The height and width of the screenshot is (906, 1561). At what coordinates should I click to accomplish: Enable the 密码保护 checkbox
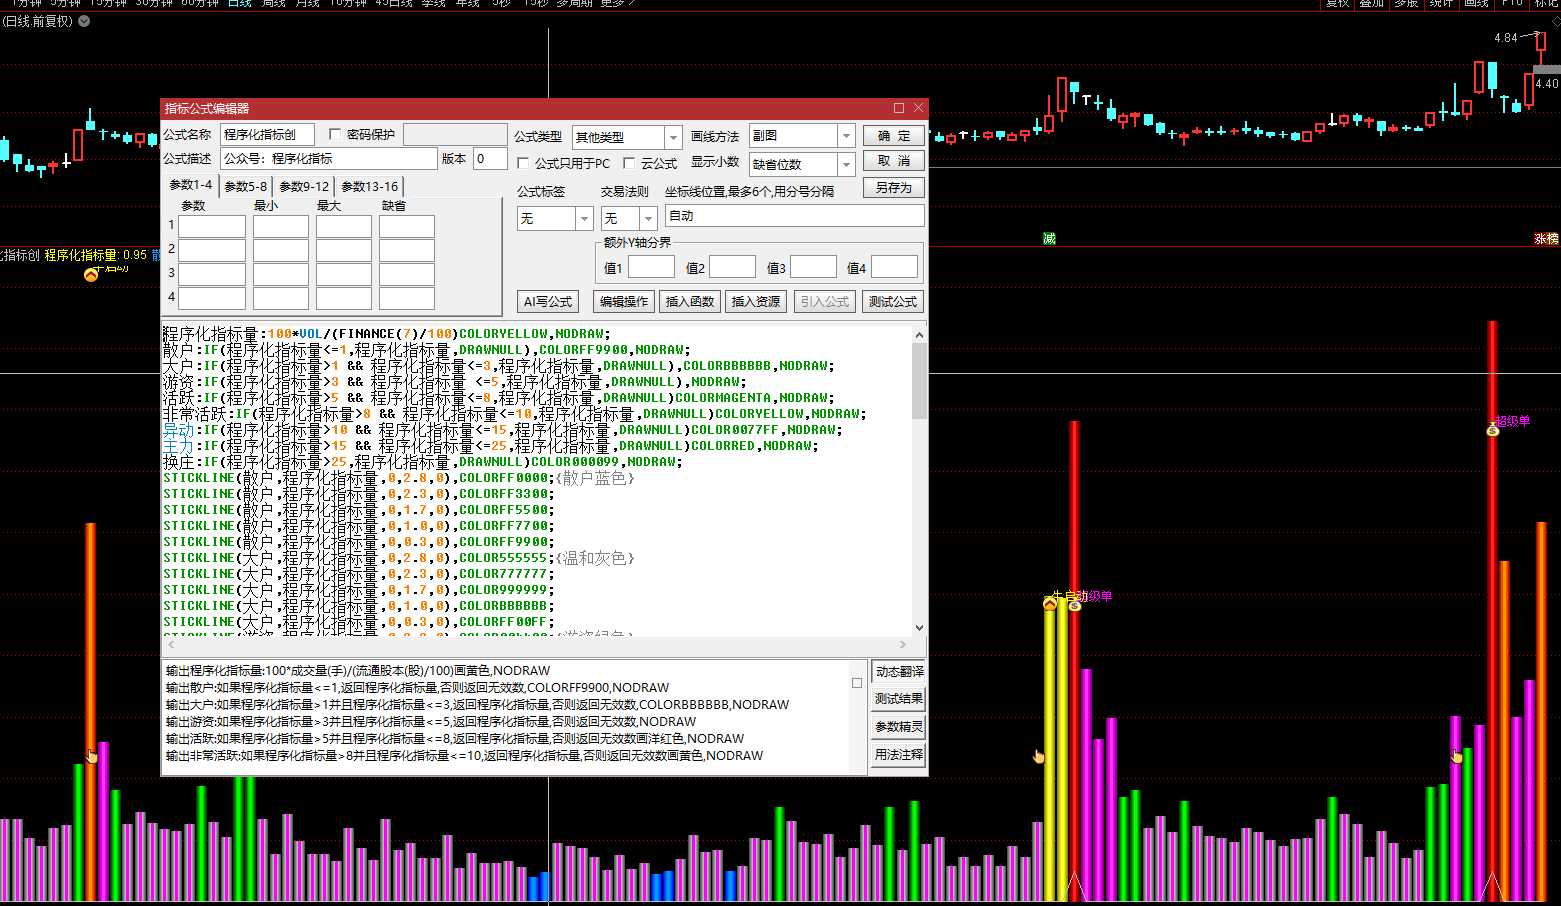tap(335, 134)
